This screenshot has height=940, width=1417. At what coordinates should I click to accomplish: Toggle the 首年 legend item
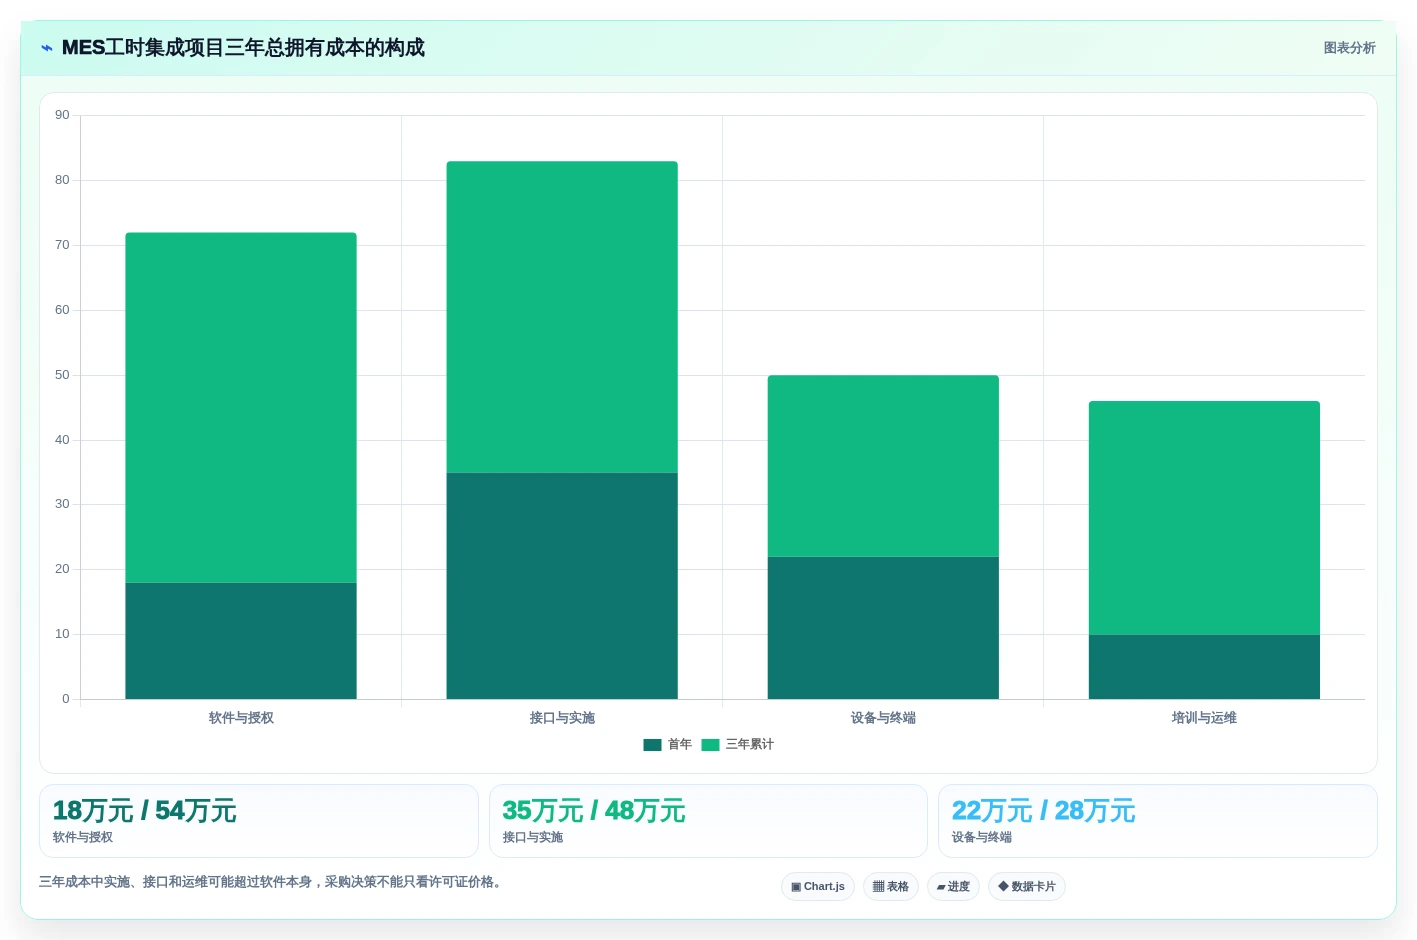tap(667, 744)
